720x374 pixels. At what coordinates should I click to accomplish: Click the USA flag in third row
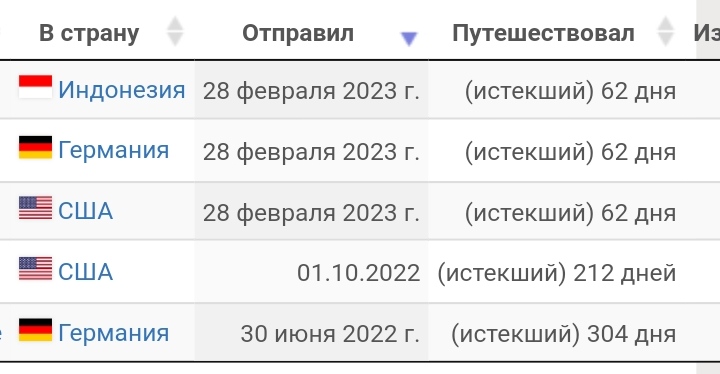(35, 208)
